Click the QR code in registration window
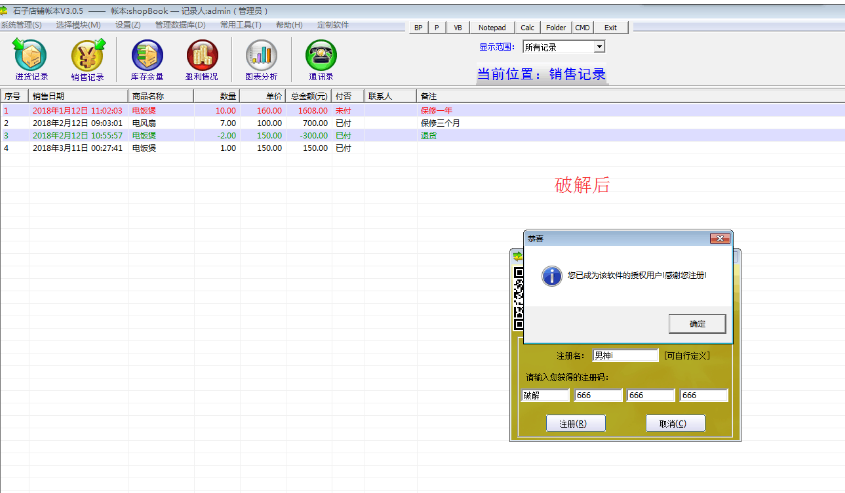This screenshot has width=845, height=493. click(x=518, y=298)
